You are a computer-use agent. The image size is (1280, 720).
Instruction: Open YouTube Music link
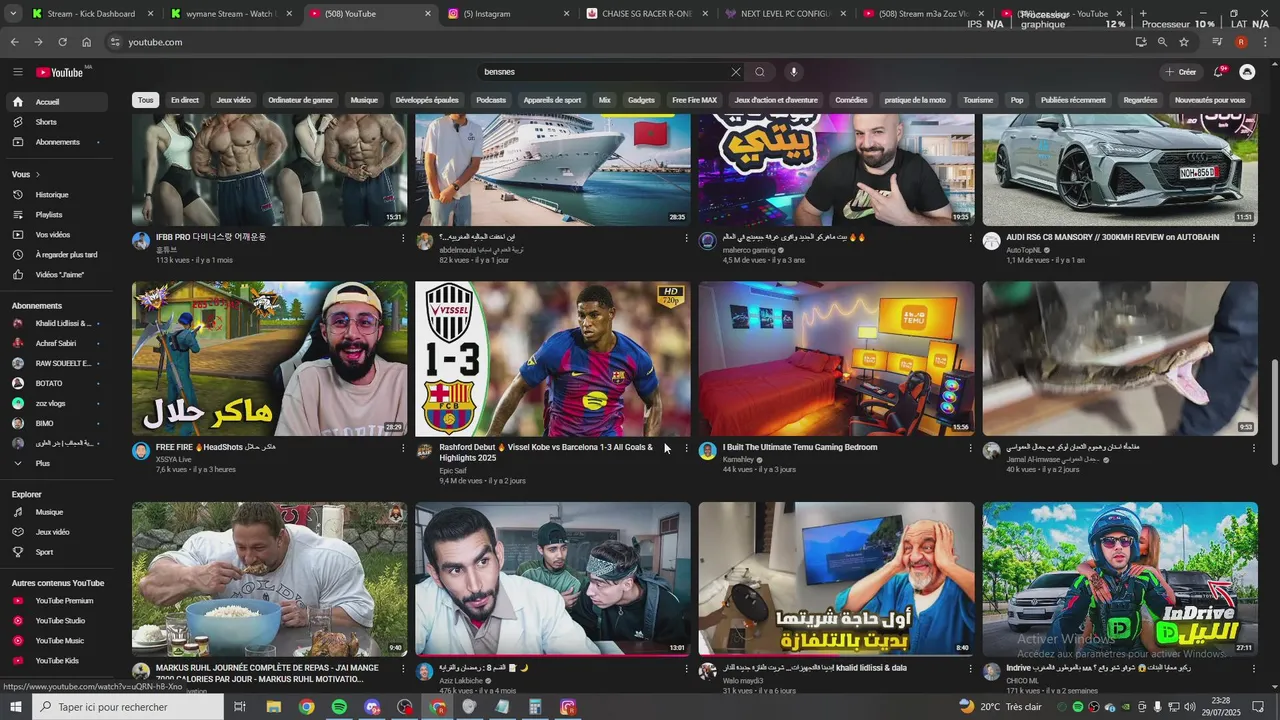pyautogui.click(x=56, y=641)
